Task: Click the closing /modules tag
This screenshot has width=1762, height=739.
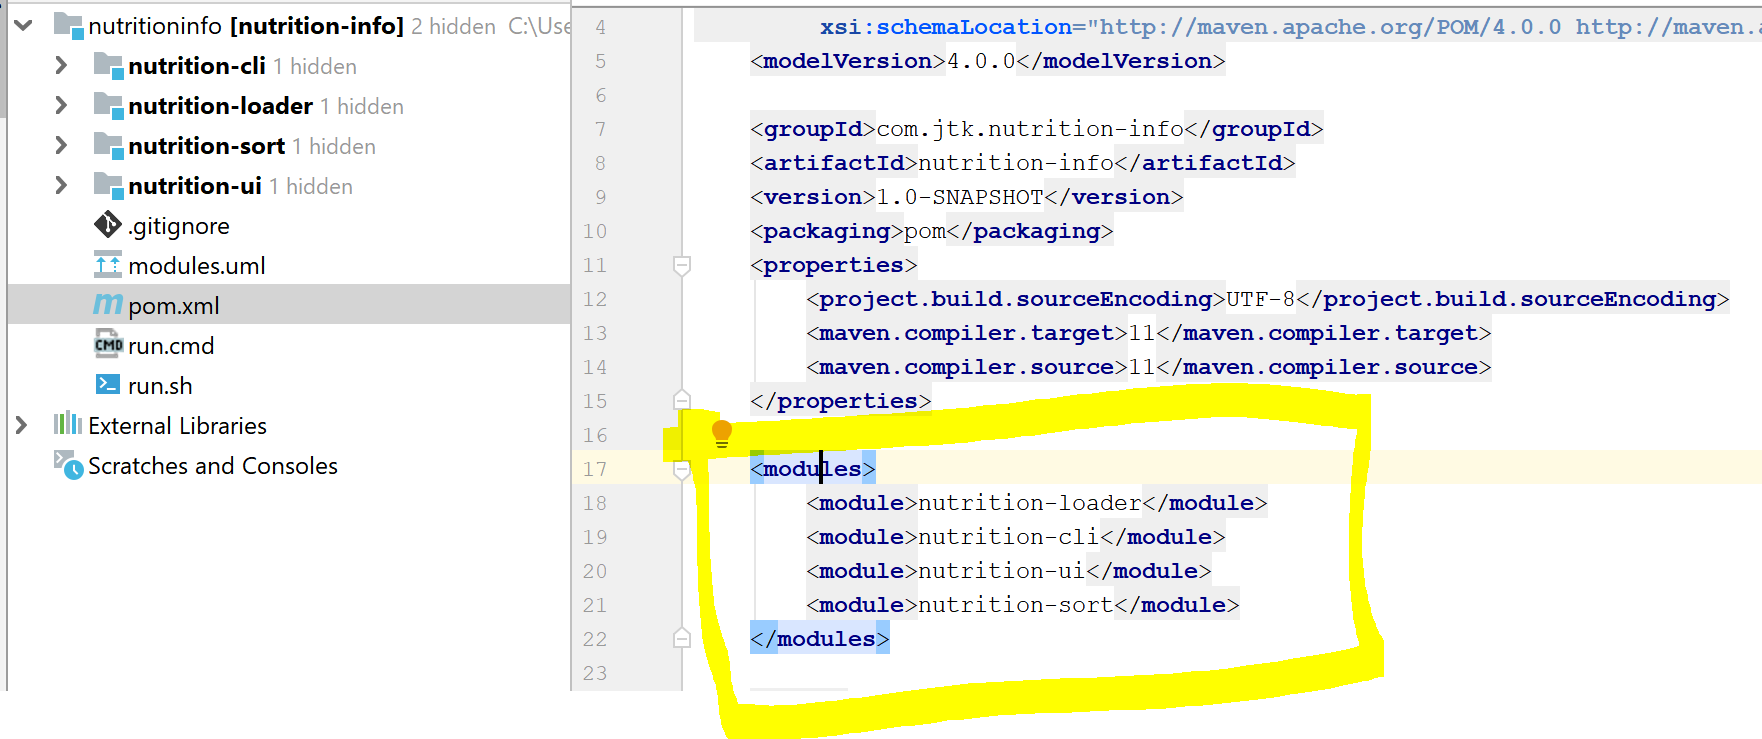Action: 820,638
